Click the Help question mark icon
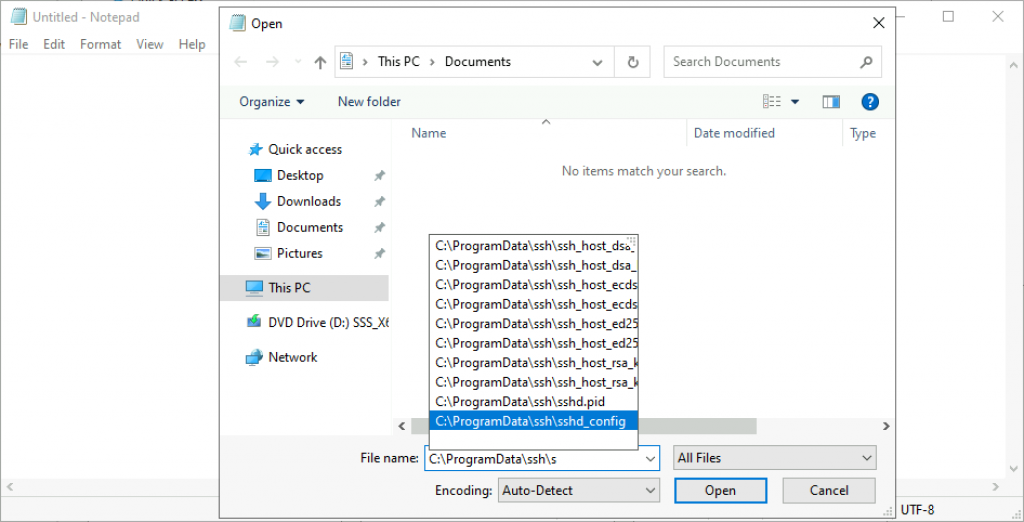Image resolution: width=1024 pixels, height=522 pixels. (870, 101)
